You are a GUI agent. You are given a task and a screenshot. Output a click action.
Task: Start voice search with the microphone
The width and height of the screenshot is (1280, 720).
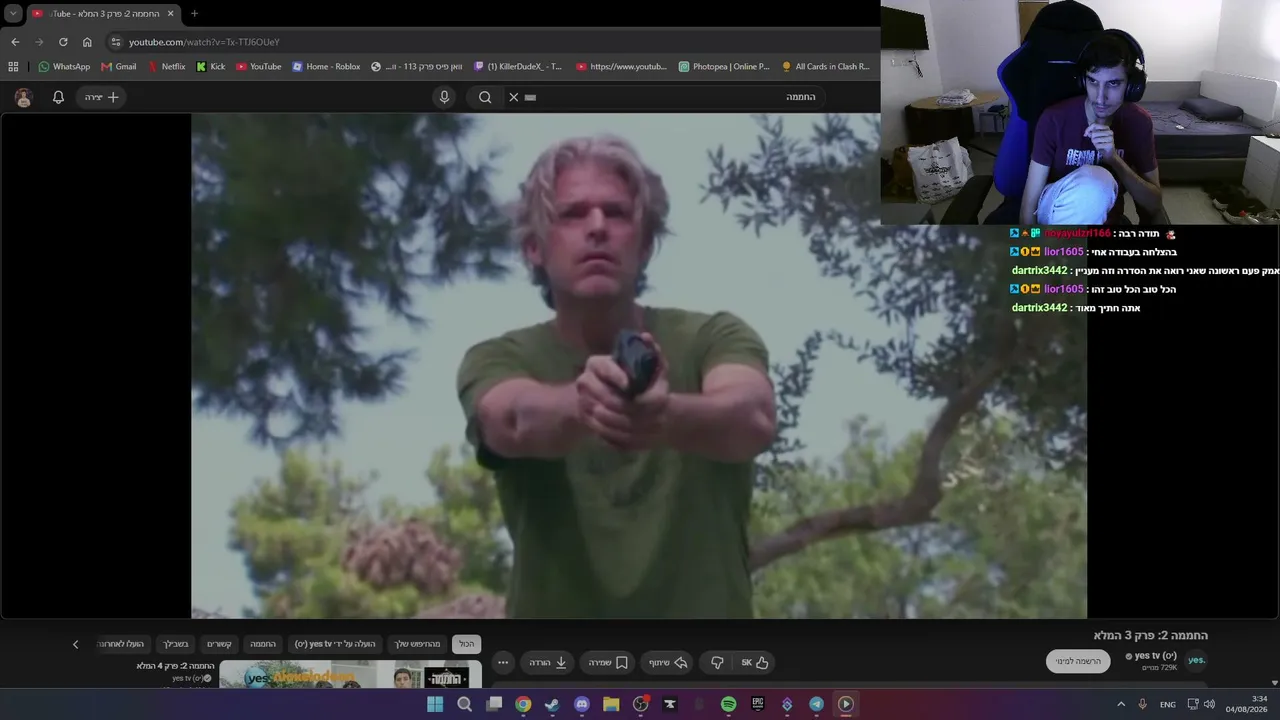coord(445,97)
